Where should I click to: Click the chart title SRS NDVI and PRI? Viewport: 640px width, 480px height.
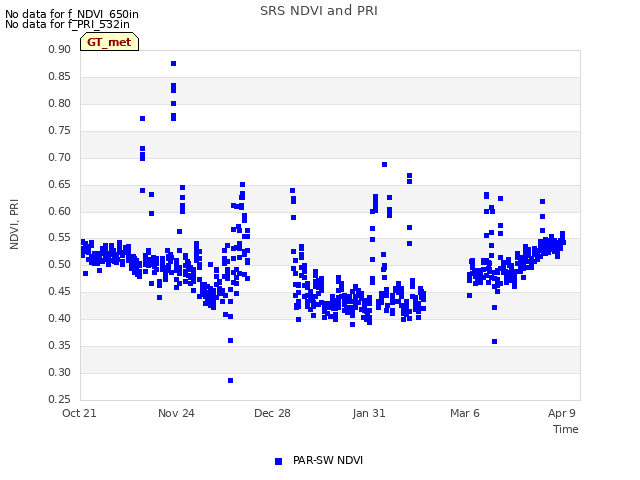pyautogui.click(x=319, y=11)
